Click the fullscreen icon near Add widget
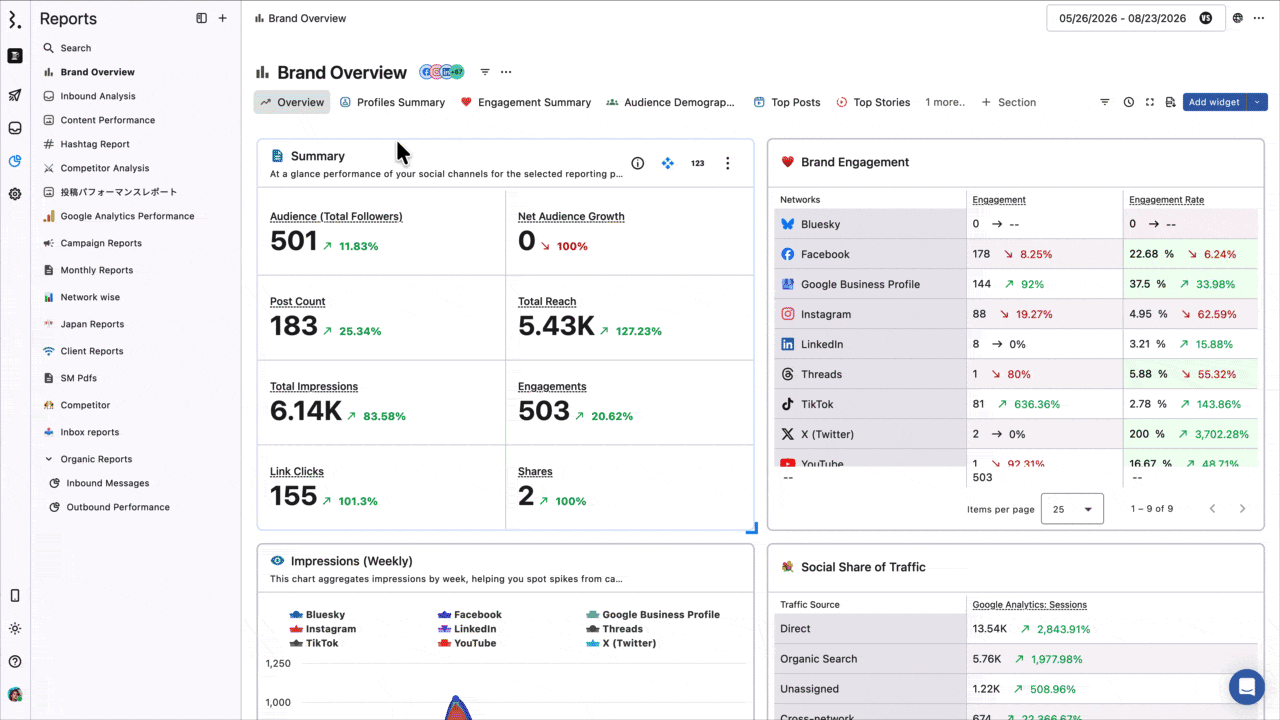The width and height of the screenshot is (1280, 720). [x=1149, y=102]
